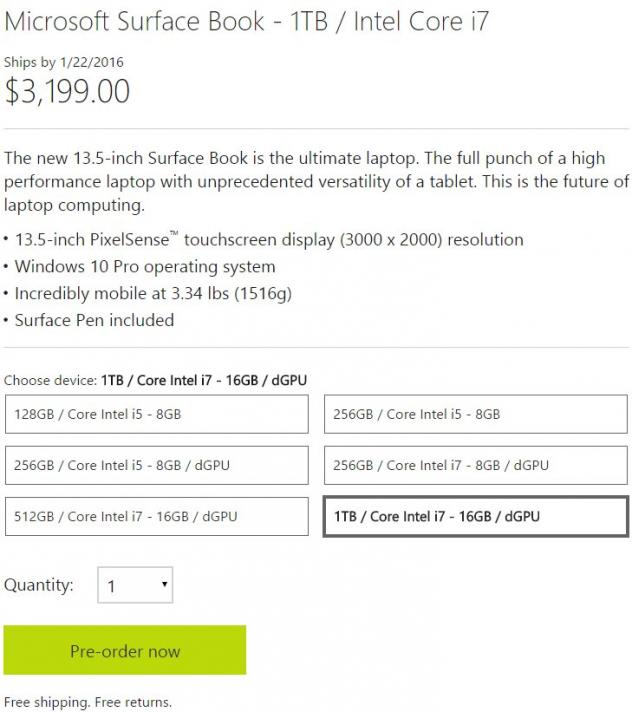Click the Quantity label
Screen dimensions: 632x712
39,585
